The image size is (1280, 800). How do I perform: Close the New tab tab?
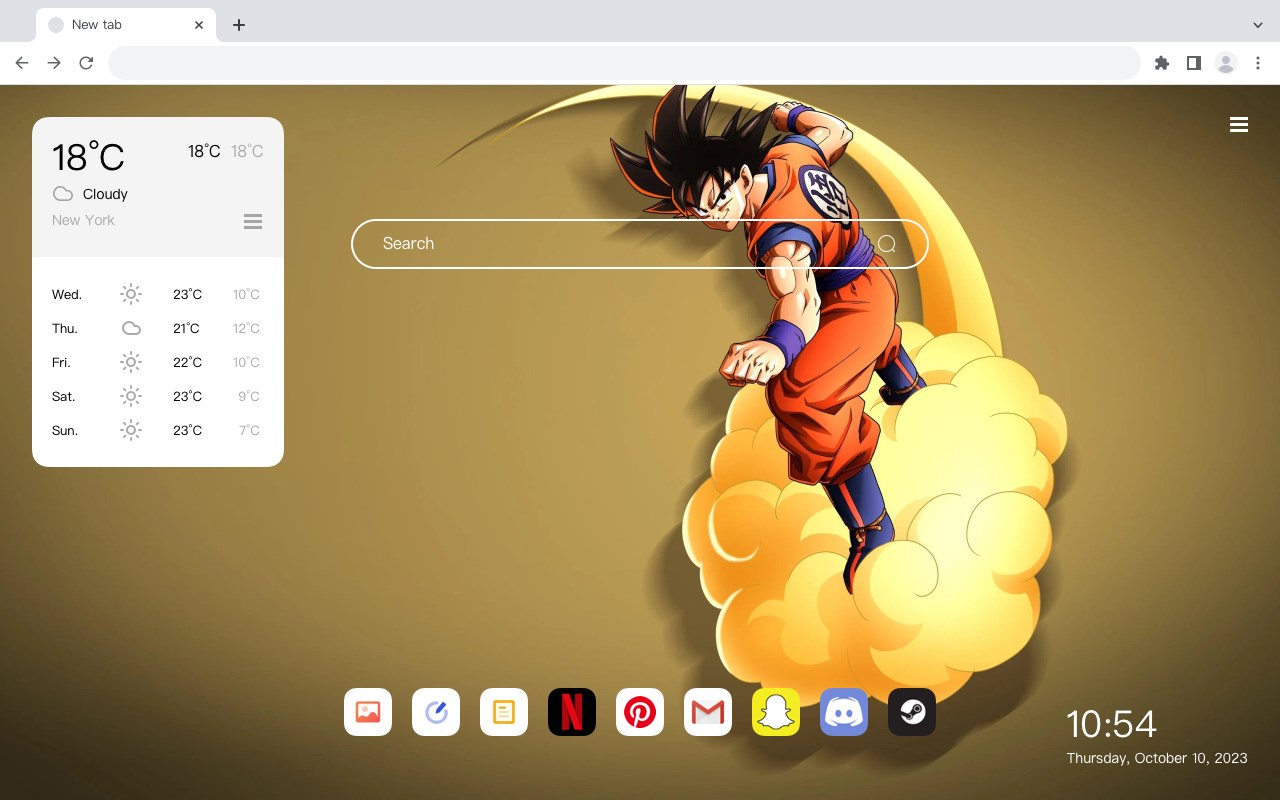point(199,25)
